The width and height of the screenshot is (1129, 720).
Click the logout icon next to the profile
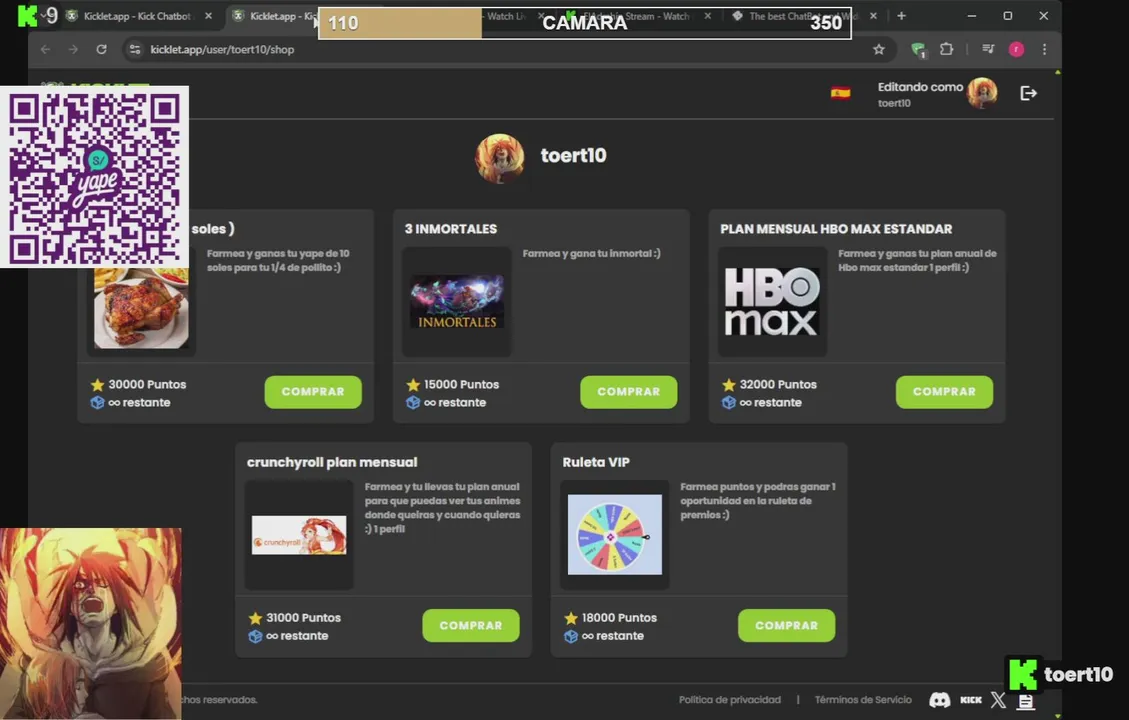click(x=1028, y=93)
